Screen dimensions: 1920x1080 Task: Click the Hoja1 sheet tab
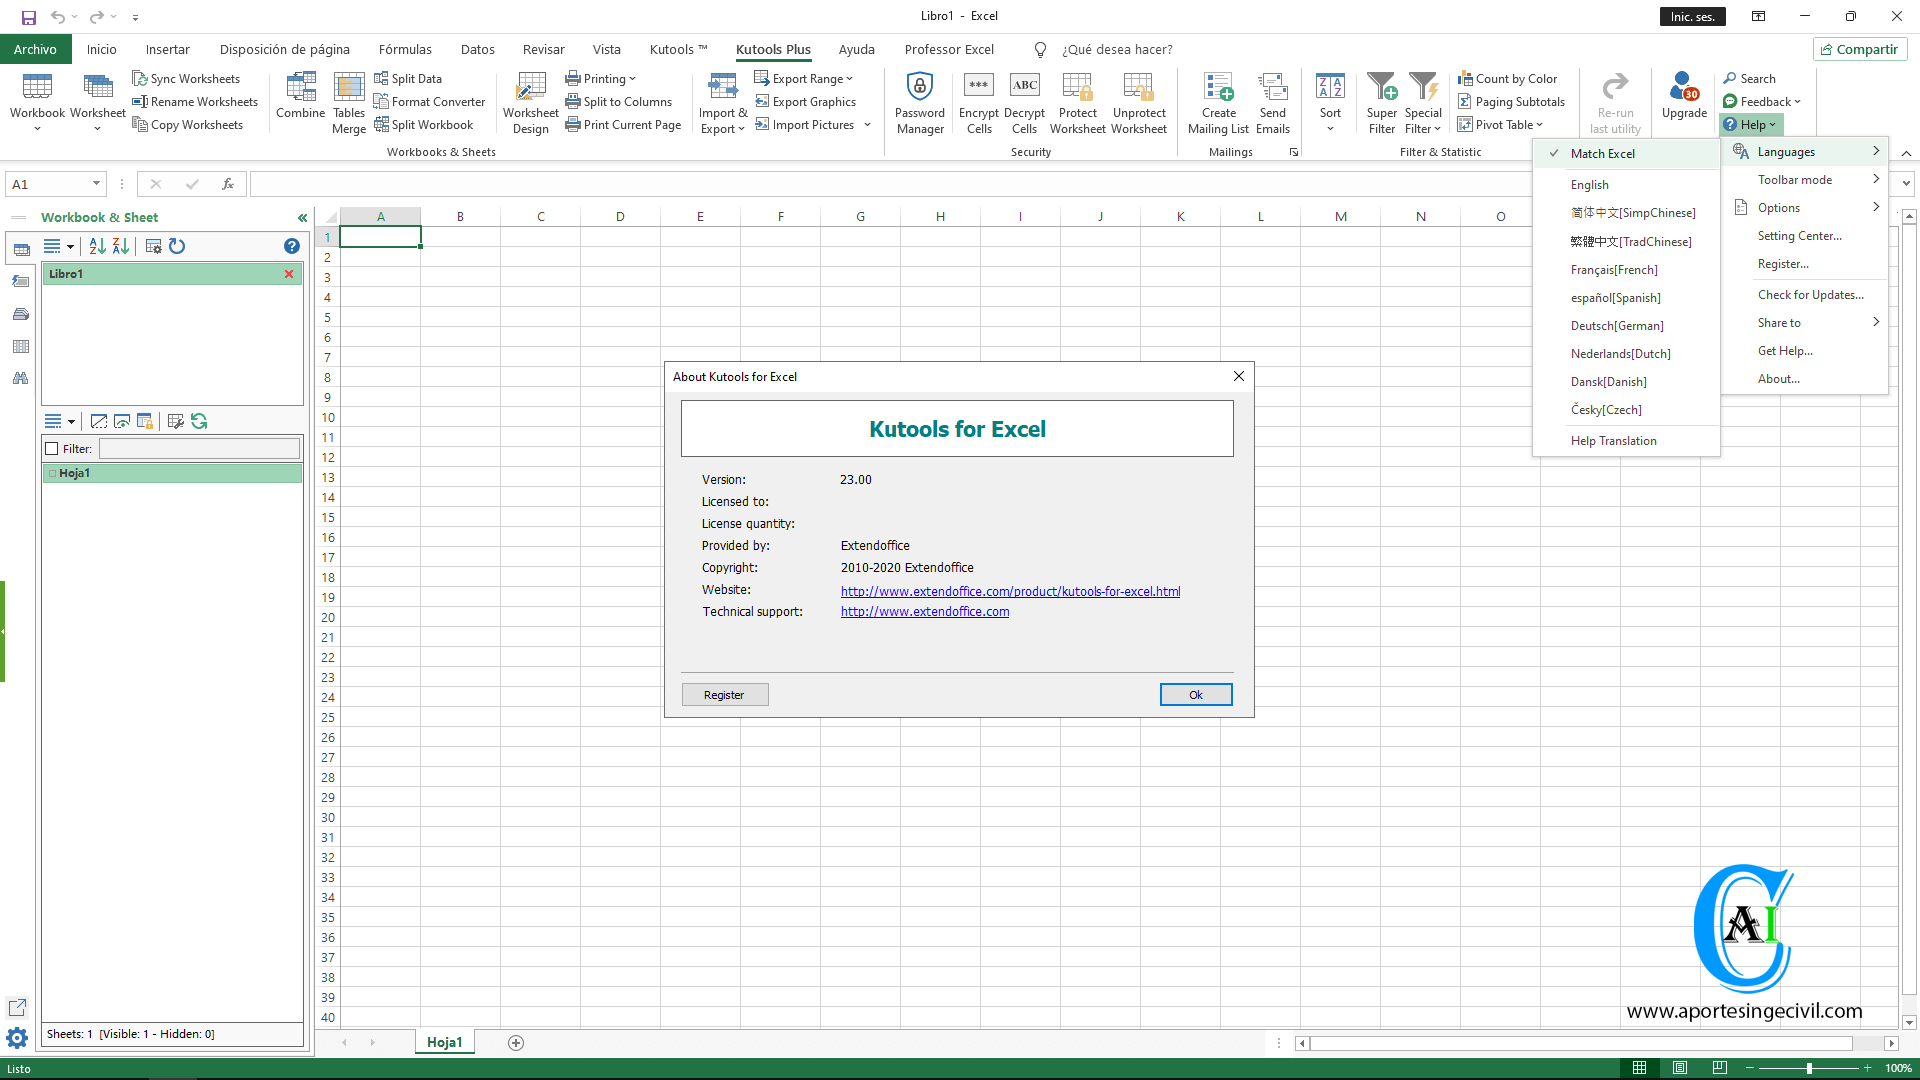tap(444, 1042)
